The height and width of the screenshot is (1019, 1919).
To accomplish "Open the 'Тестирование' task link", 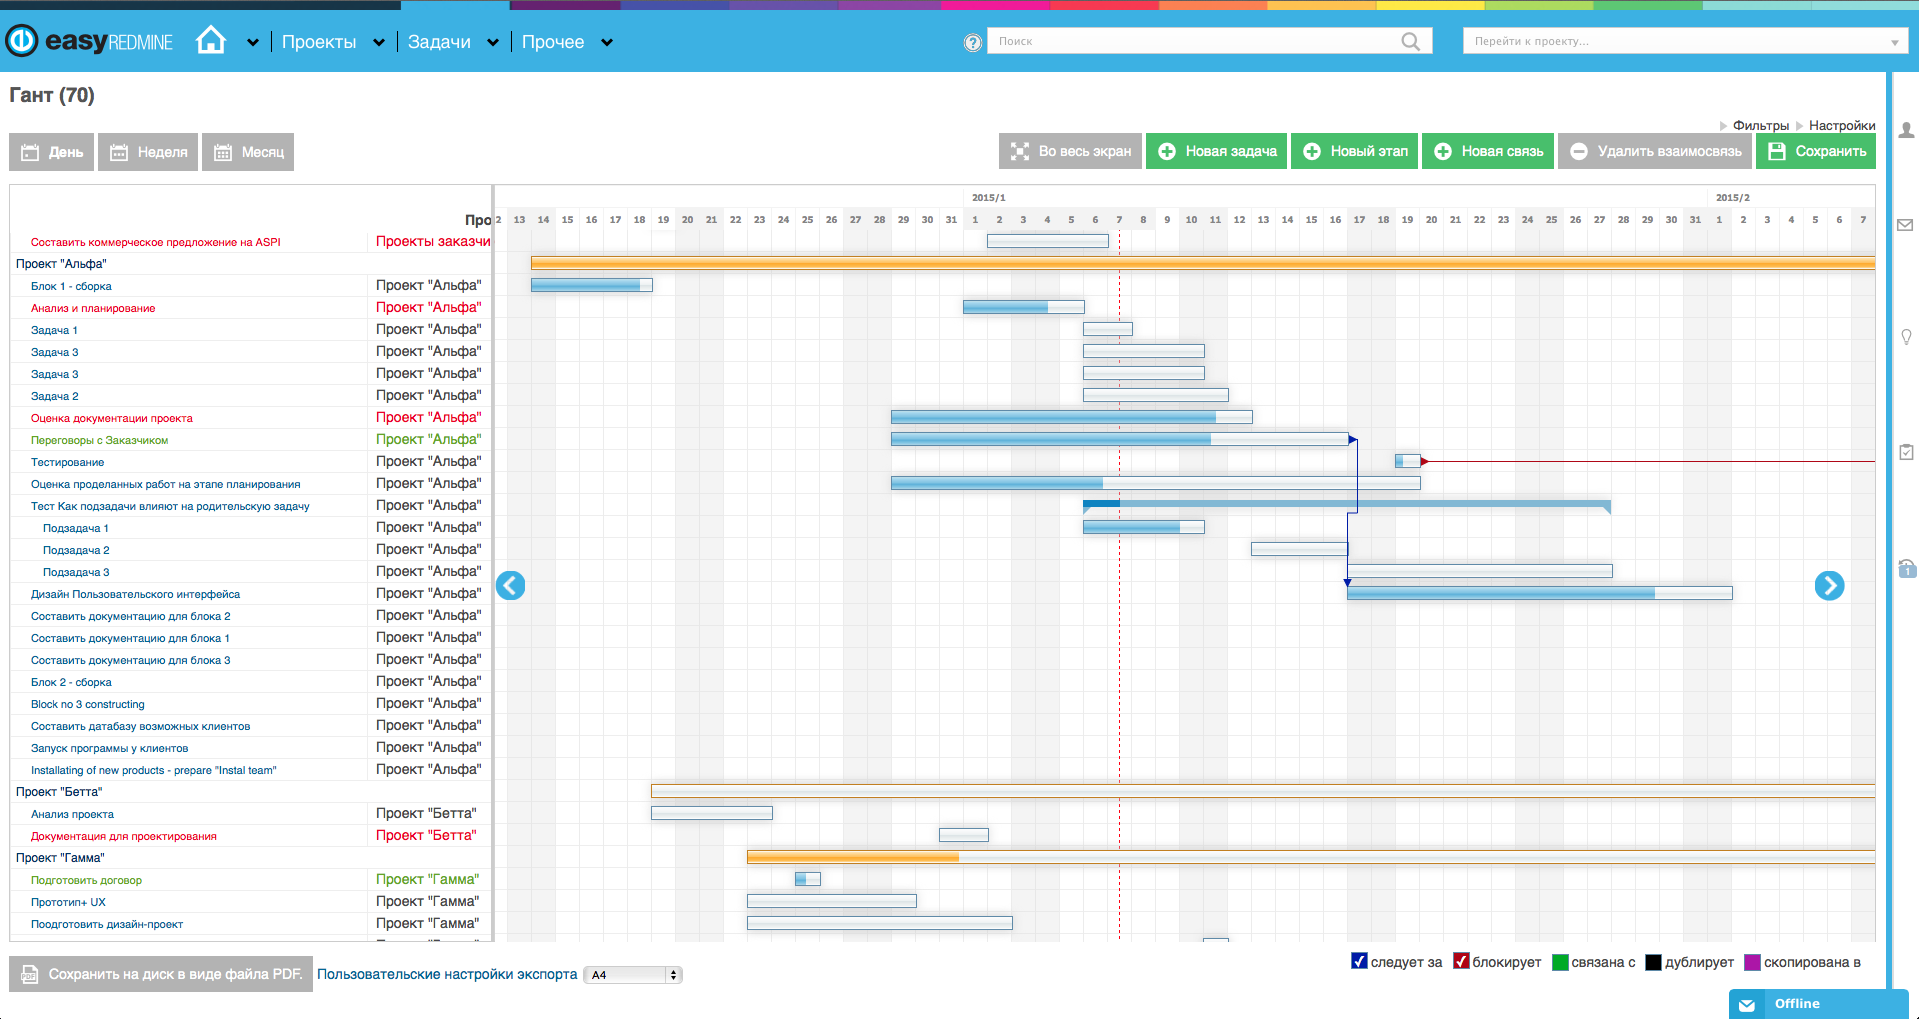I will tap(68, 462).
